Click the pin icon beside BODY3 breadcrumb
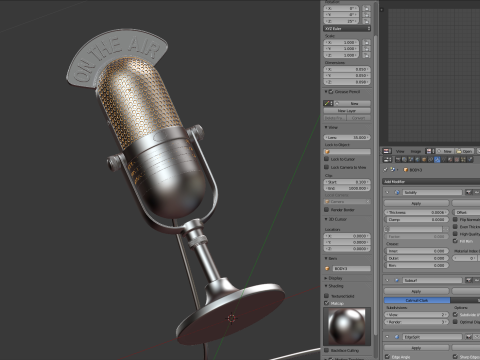Screen dimensions: 480x360 pyautogui.click(x=385, y=170)
